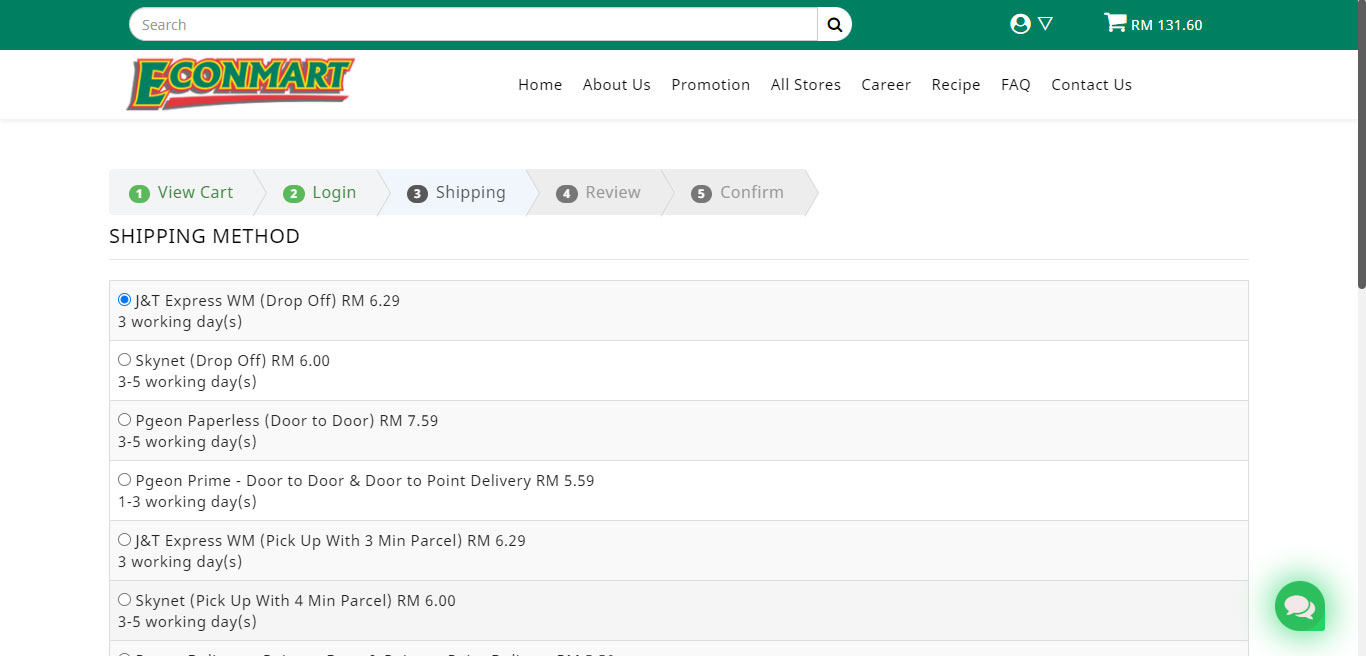Click '3-5 working day(s)' under Skynet Pick Up
Screen dimensions: 1366x656
187,622
